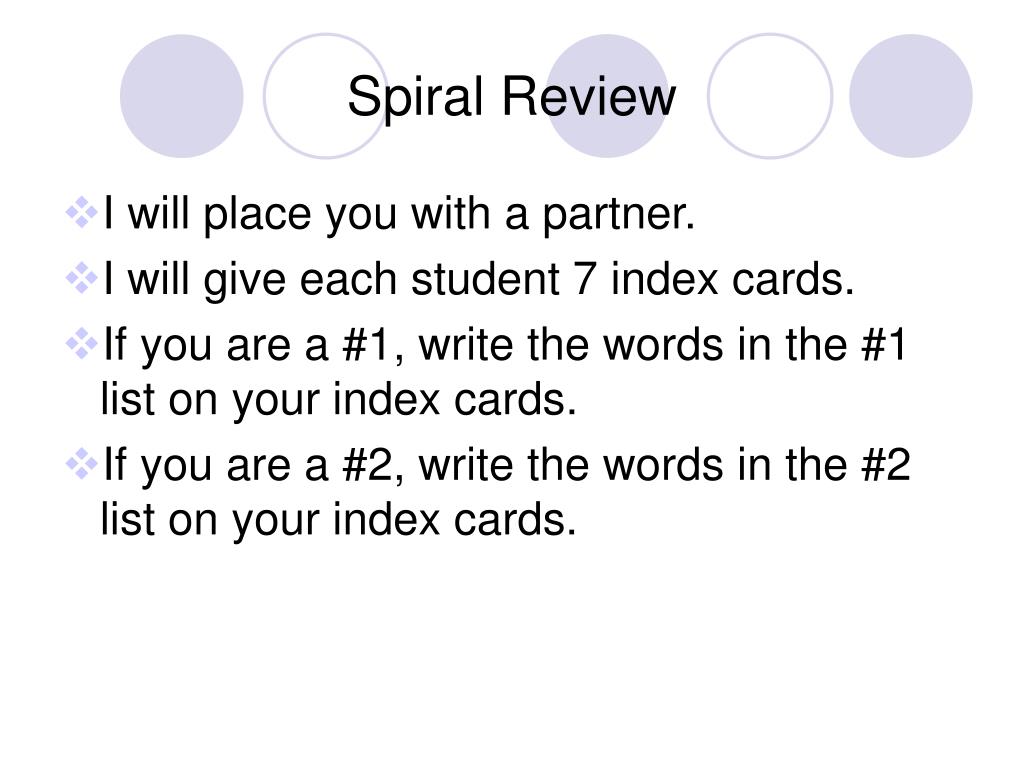Click the line 'I will give each student 7 index cards.'

coord(479,280)
